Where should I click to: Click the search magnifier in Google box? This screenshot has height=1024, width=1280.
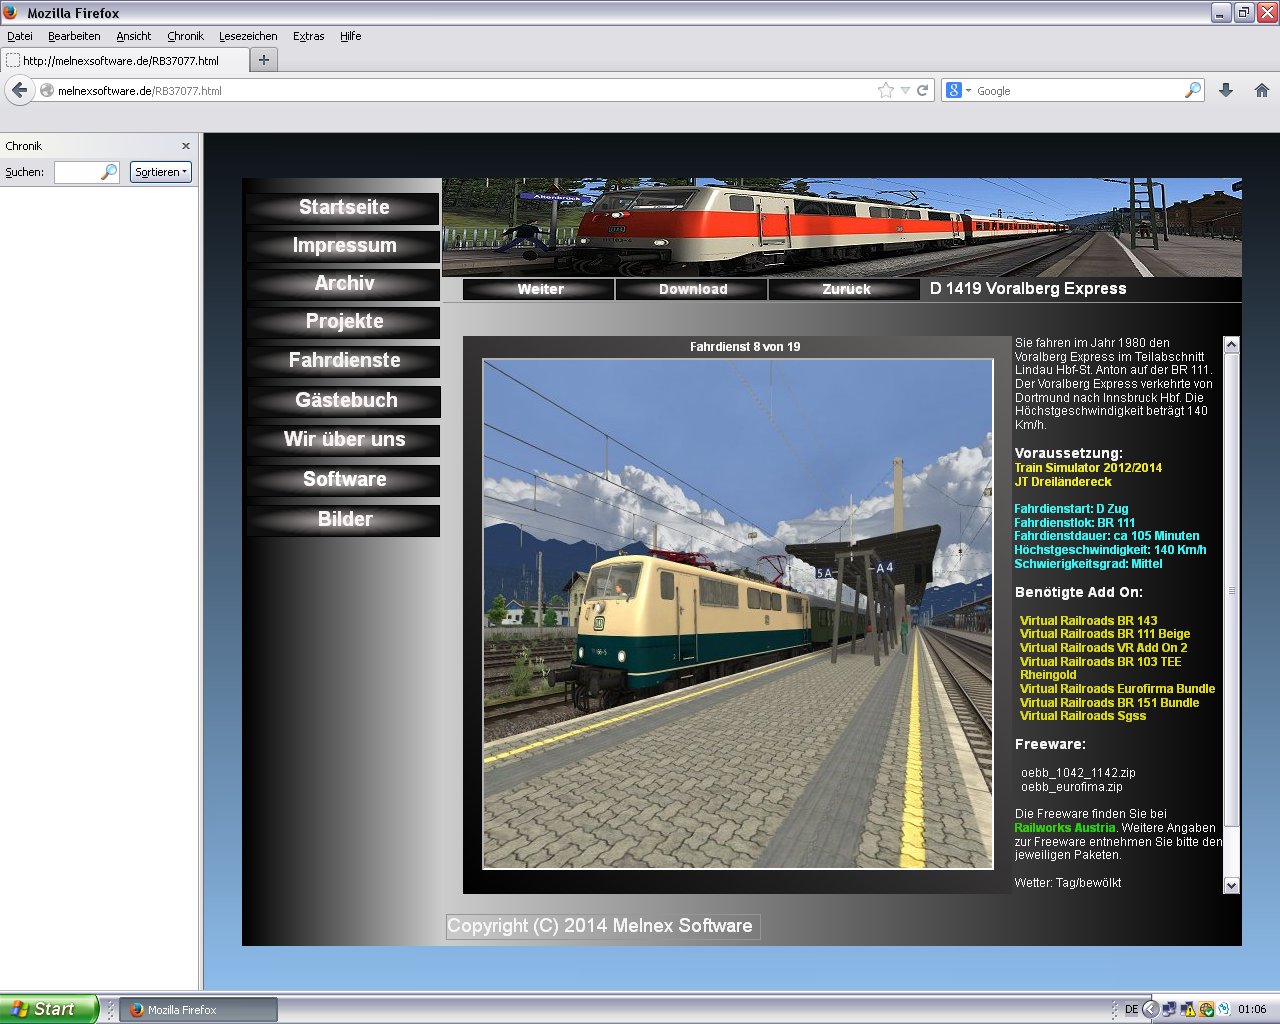click(x=1192, y=90)
